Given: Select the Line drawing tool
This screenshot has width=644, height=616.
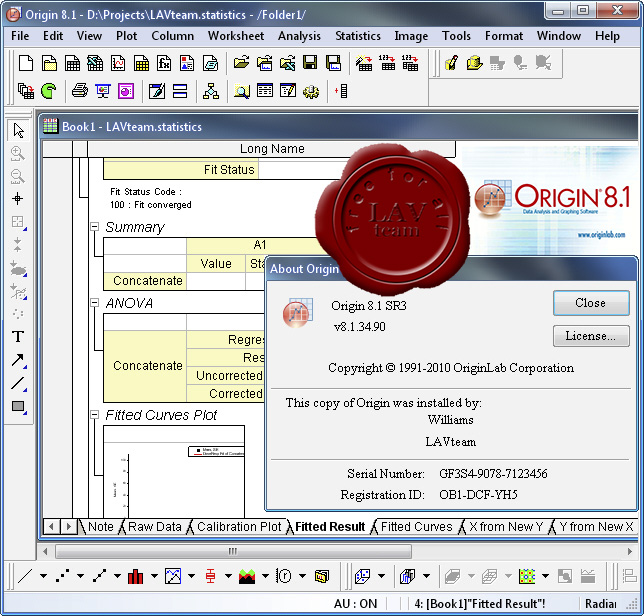Looking at the screenshot, I should click(x=18, y=383).
